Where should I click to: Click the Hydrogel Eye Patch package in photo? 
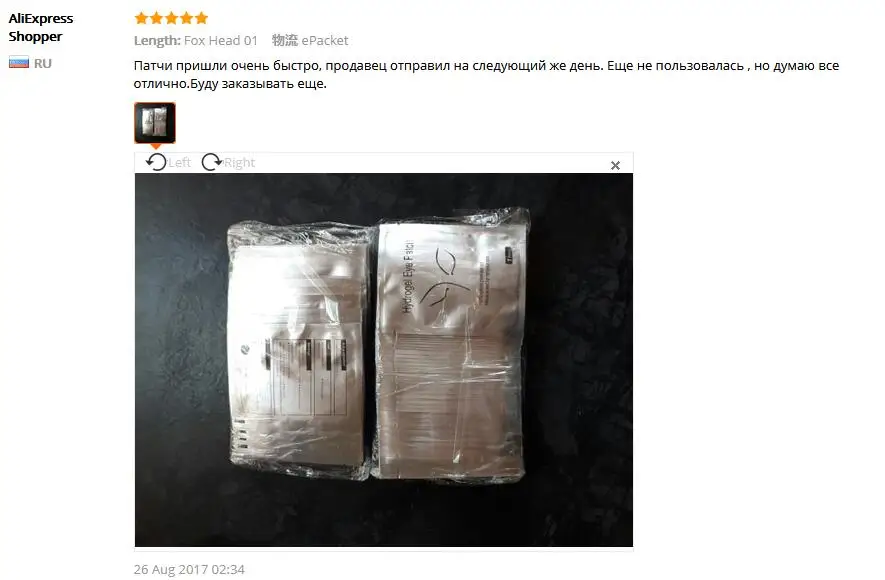click(451, 344)
